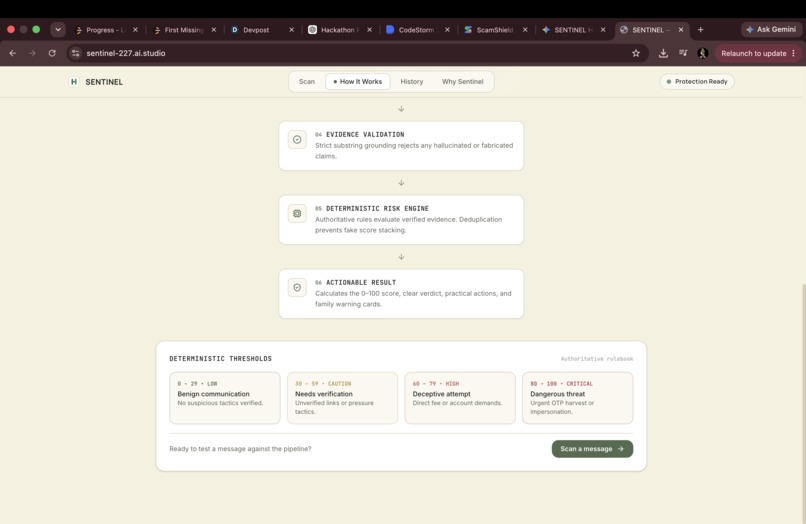Image resolution: width=806 pixels, height=524 pixels.
Task: Open the History section
Action: click(412, 82)
